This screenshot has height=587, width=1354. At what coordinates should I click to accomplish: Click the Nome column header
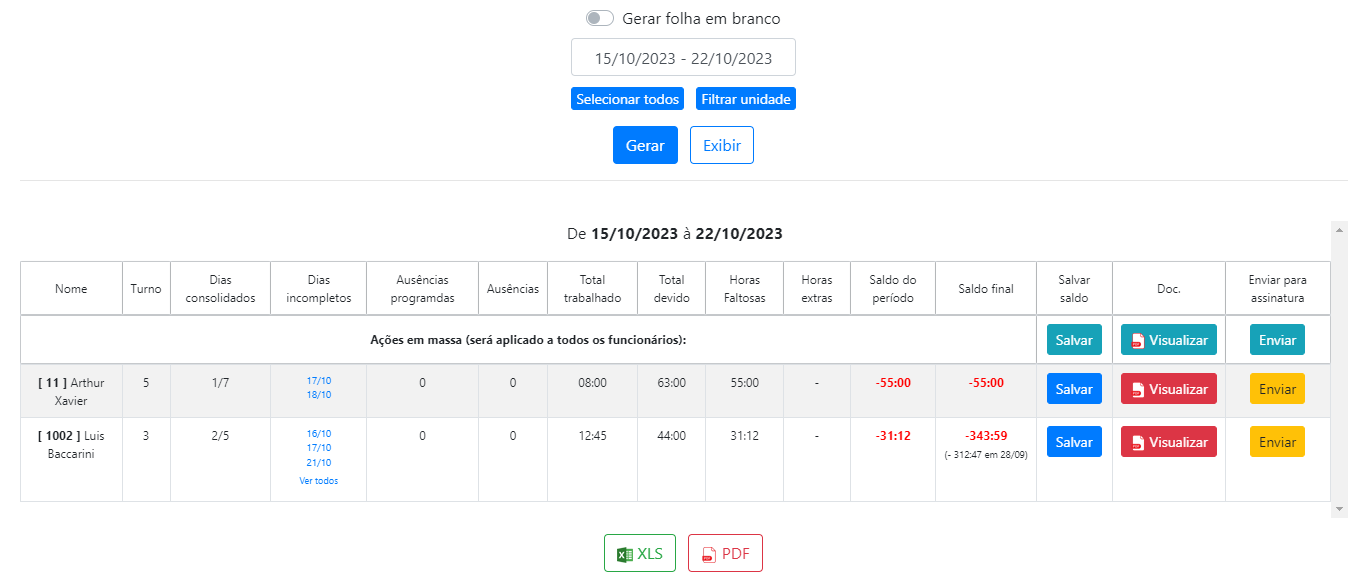71,289
